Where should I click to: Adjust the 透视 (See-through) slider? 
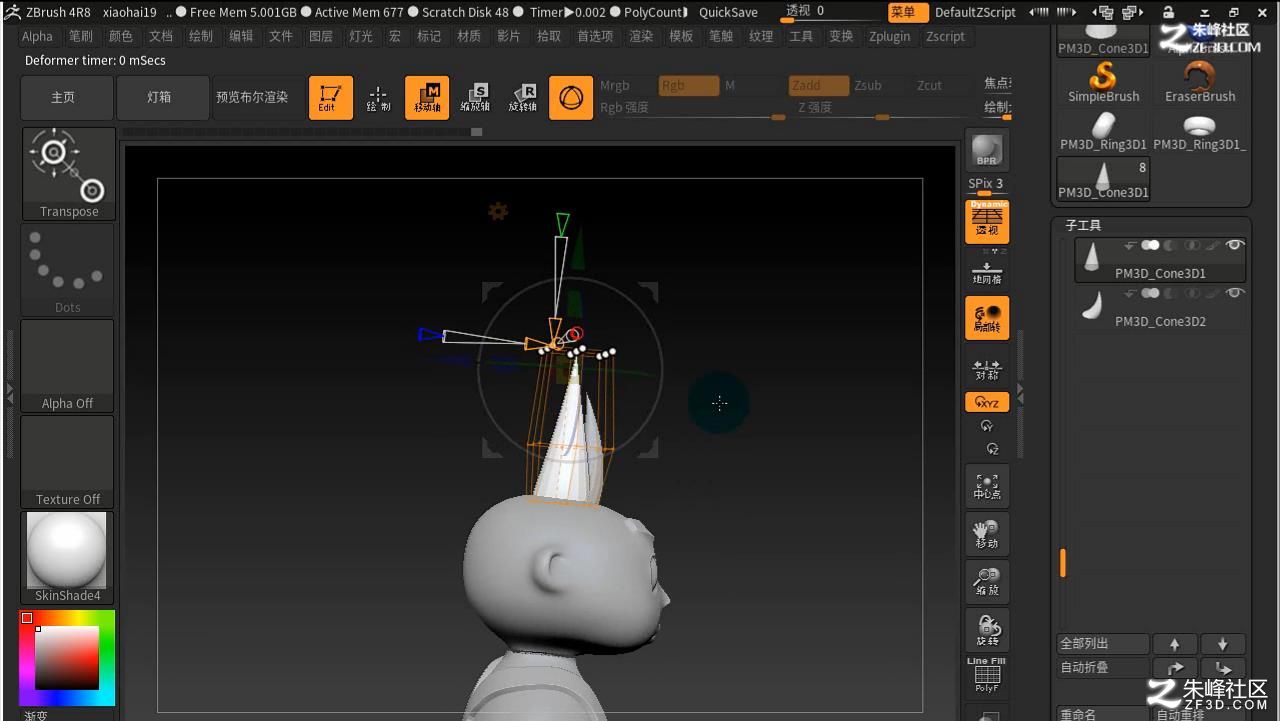pyautogui.click(x=830, y=12)
